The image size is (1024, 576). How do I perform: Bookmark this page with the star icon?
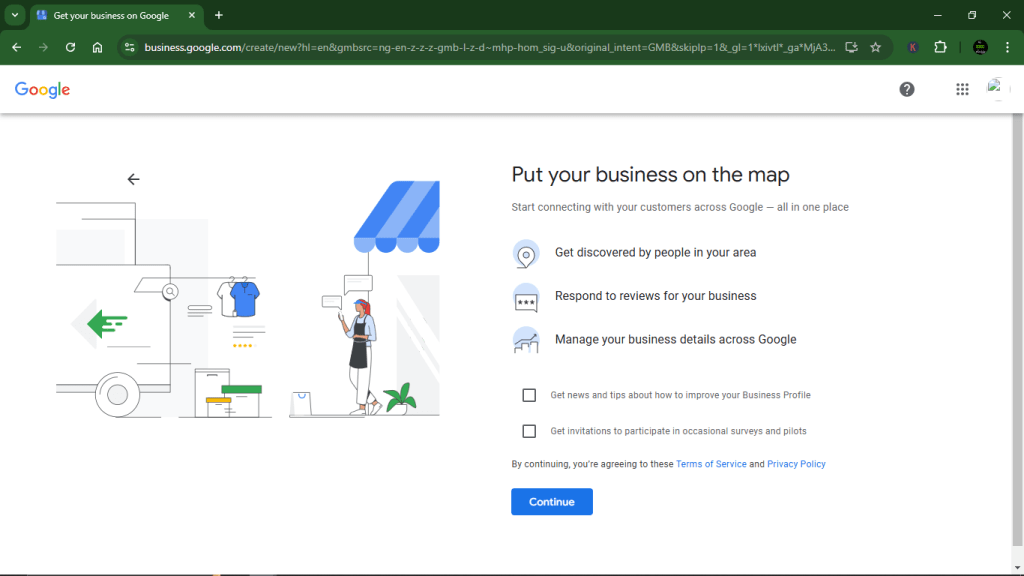[x=873, y=46]
